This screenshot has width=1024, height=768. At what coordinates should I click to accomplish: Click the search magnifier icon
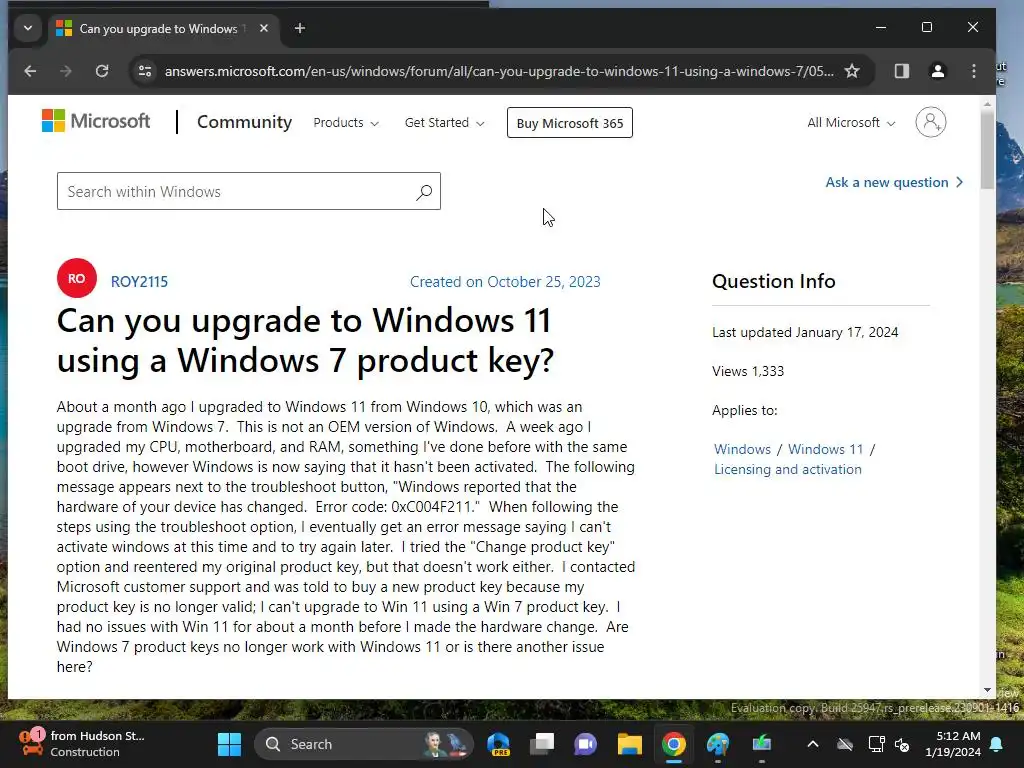(424, 192)
